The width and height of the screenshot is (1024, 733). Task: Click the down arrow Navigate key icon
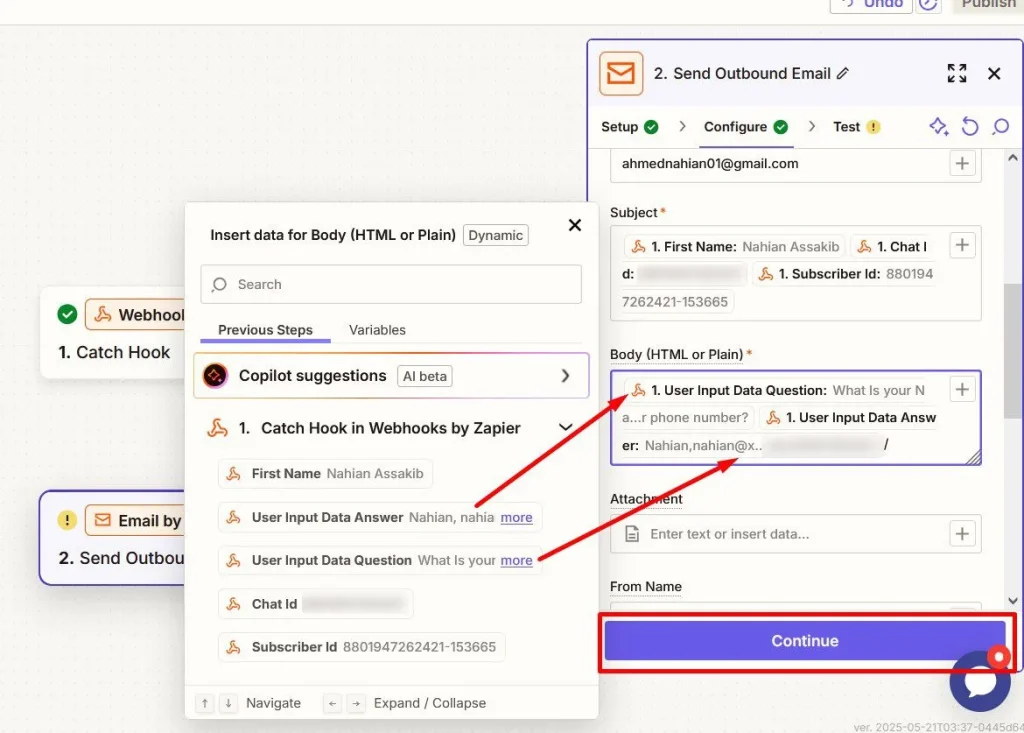pyautogui.click(x=228, y=703)
